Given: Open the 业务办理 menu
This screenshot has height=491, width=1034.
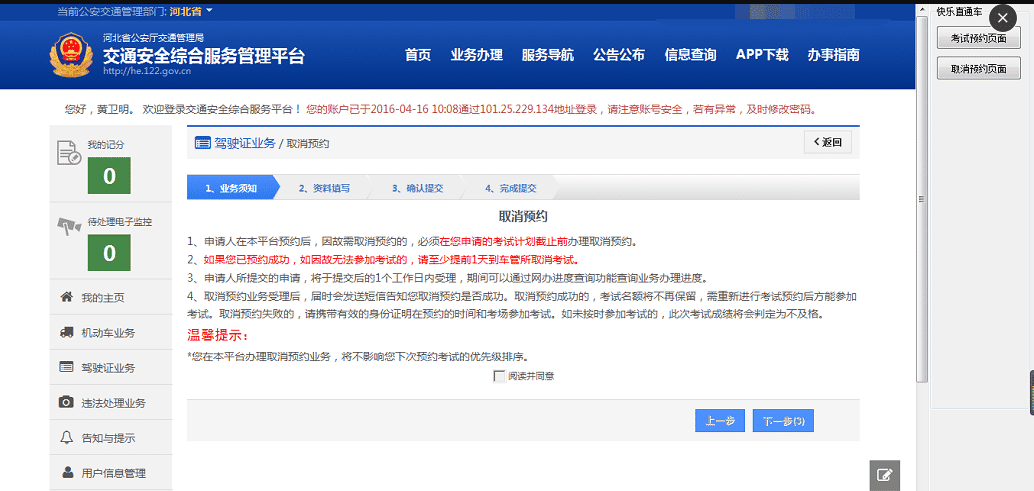Looking at the screenshot, I should click(476, 55).
